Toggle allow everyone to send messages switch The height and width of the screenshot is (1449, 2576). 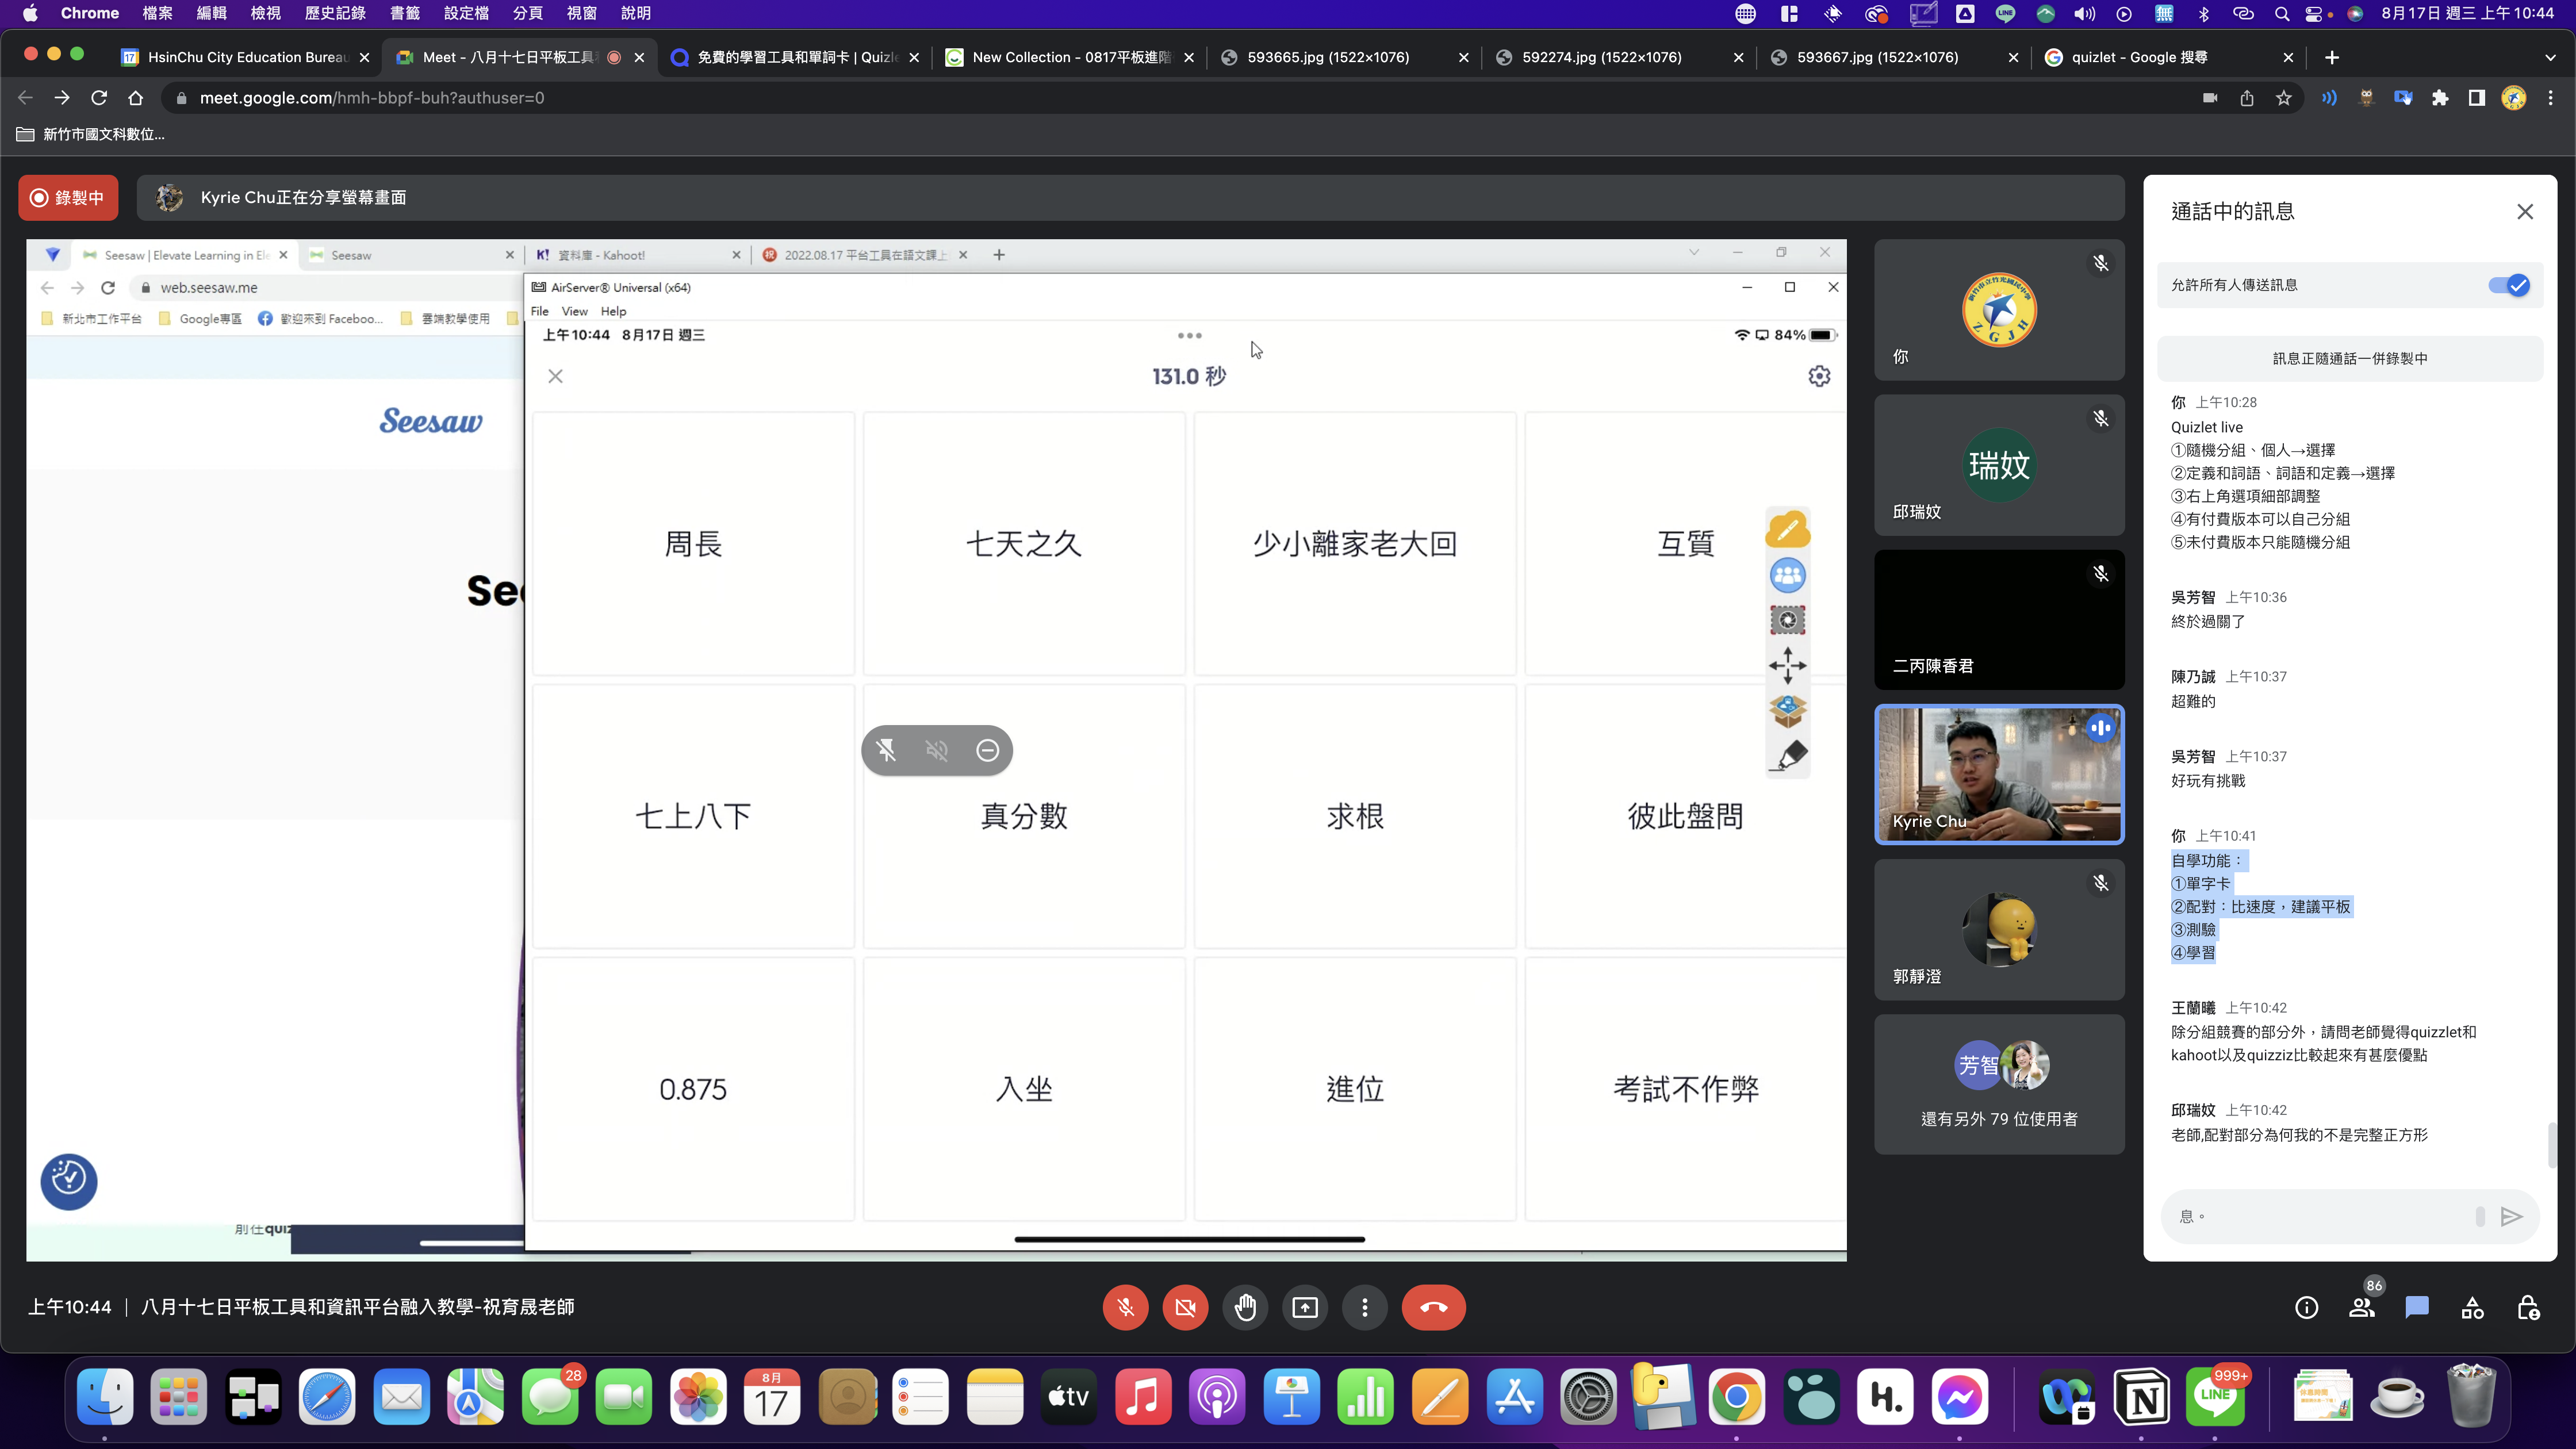coord(2508,285)
